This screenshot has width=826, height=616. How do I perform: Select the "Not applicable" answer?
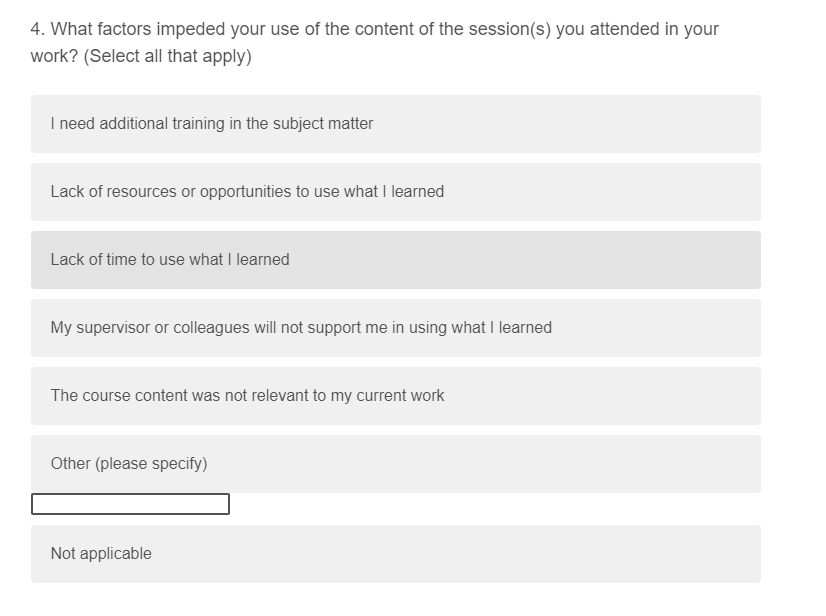[x=395, y=554]
